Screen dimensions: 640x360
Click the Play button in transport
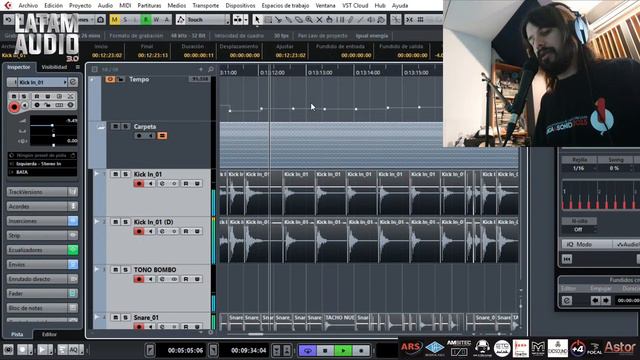click(343, 350)
